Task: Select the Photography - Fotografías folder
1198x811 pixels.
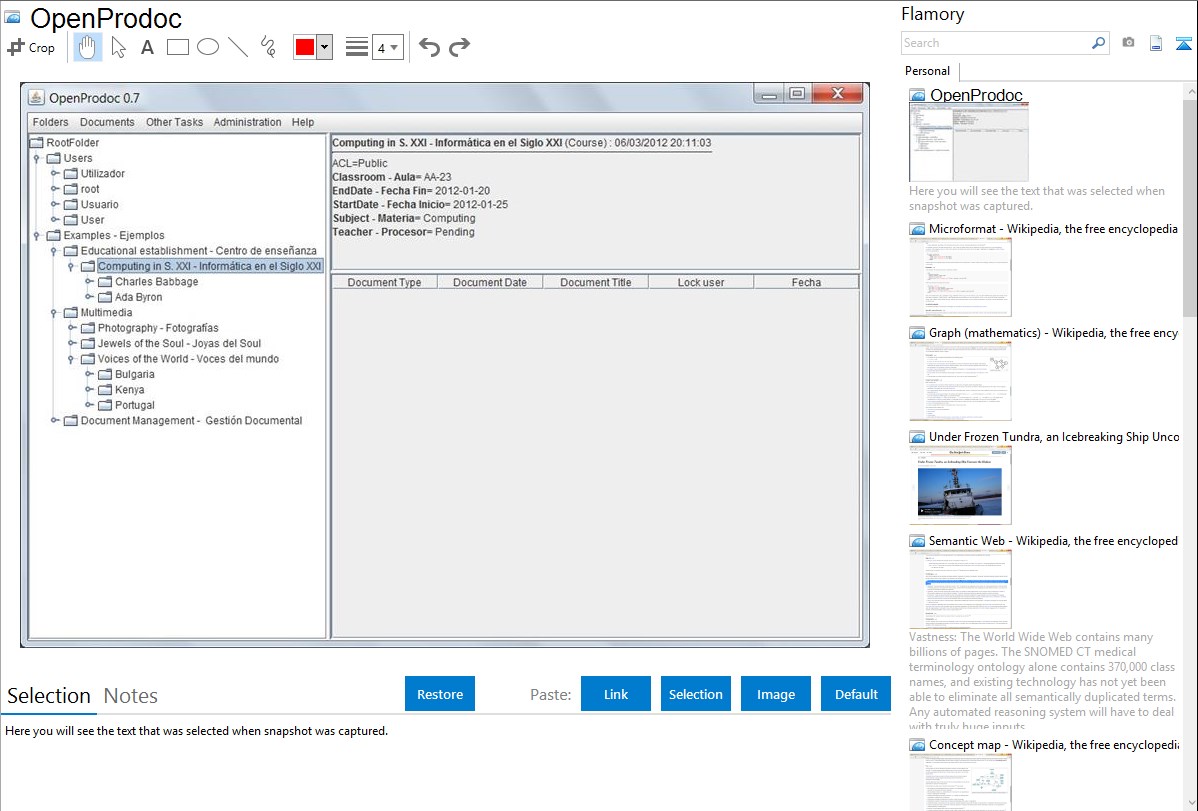Action: point(158,328)
